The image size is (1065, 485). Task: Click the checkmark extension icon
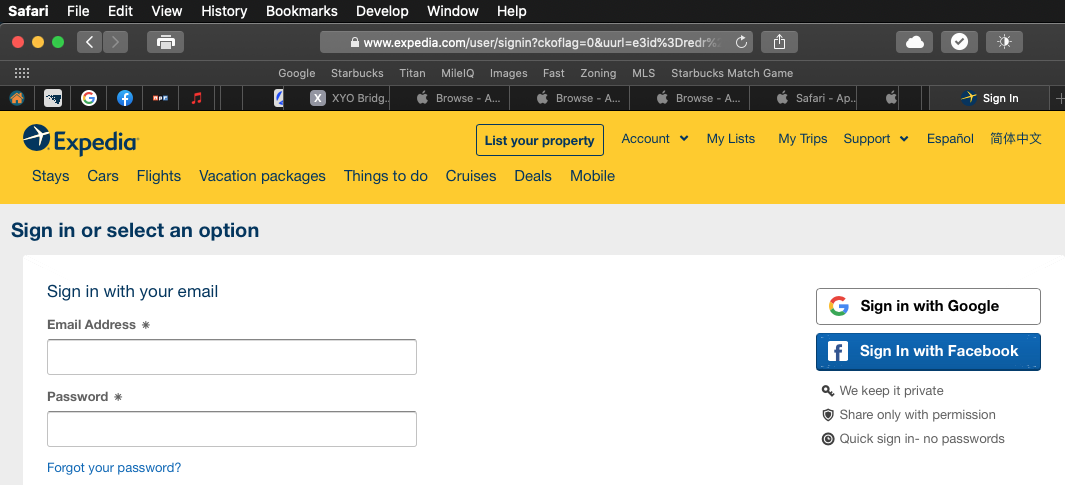[959, 42]
